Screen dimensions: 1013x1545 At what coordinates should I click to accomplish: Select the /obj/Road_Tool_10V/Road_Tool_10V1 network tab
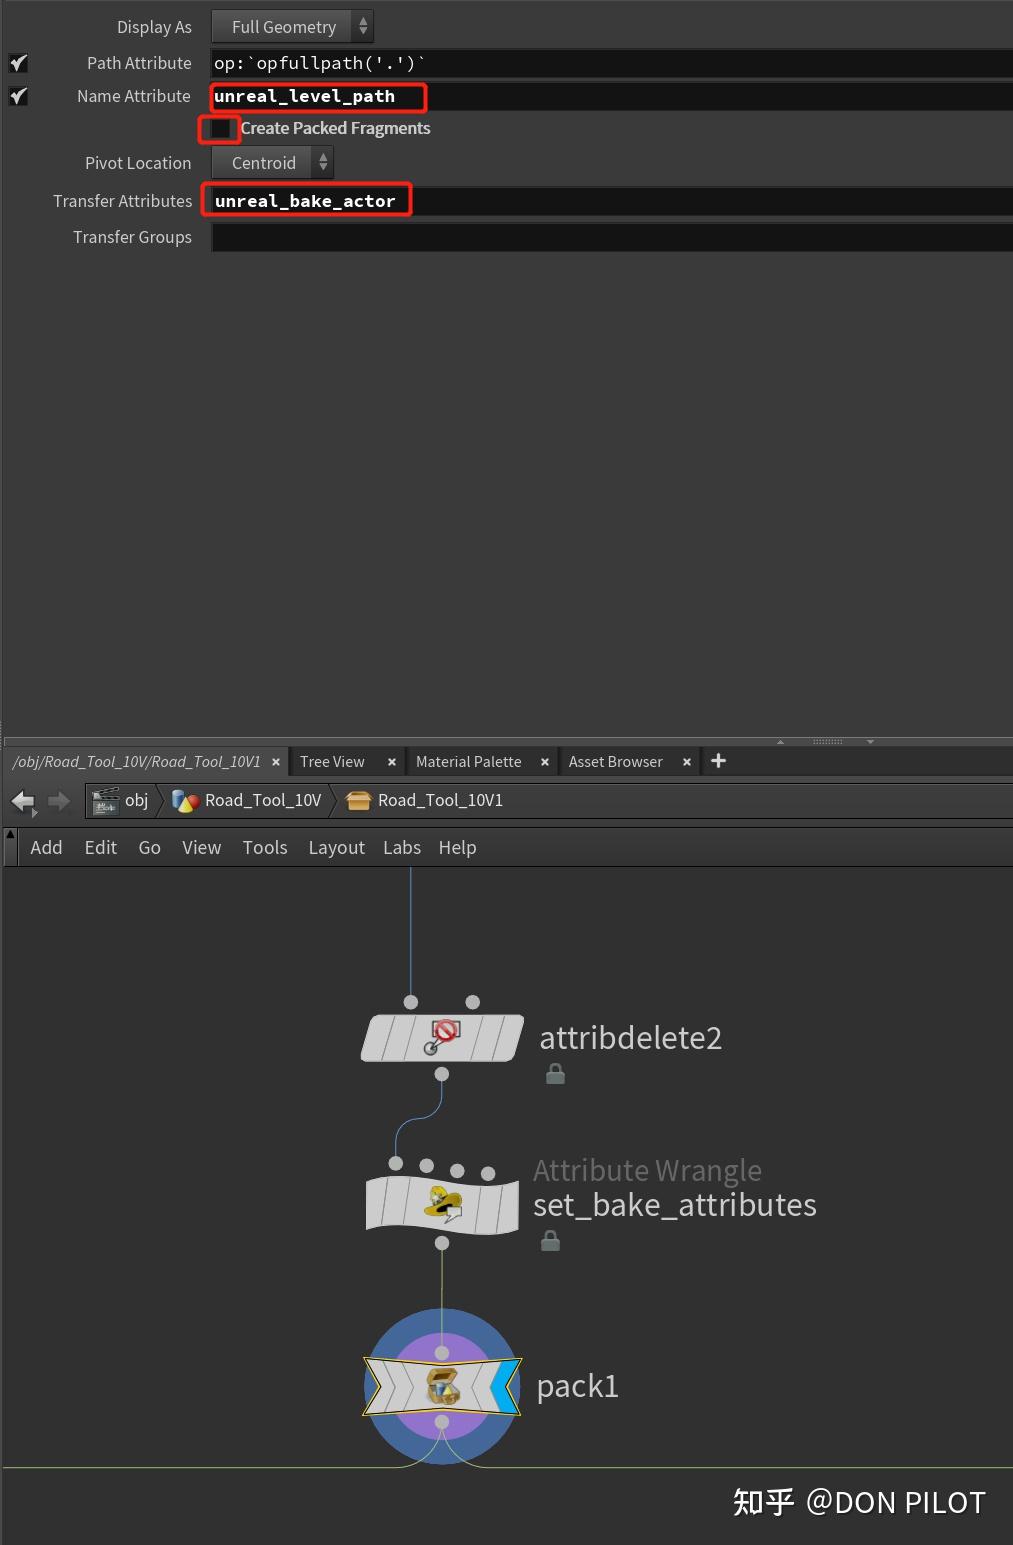pos(136,762)
